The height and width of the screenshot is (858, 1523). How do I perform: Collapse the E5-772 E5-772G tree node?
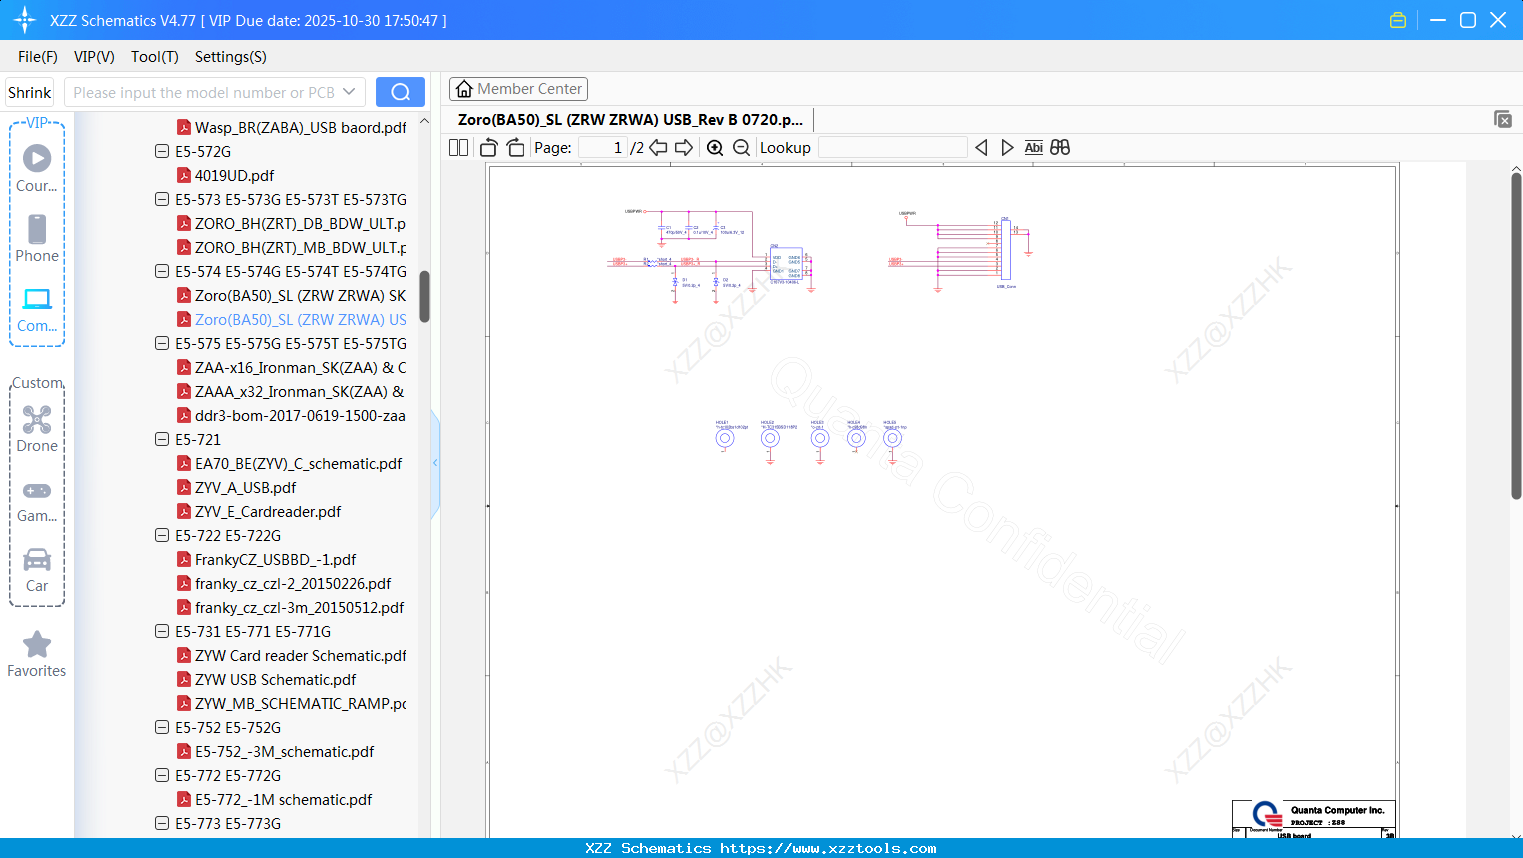tap(162, 775)
